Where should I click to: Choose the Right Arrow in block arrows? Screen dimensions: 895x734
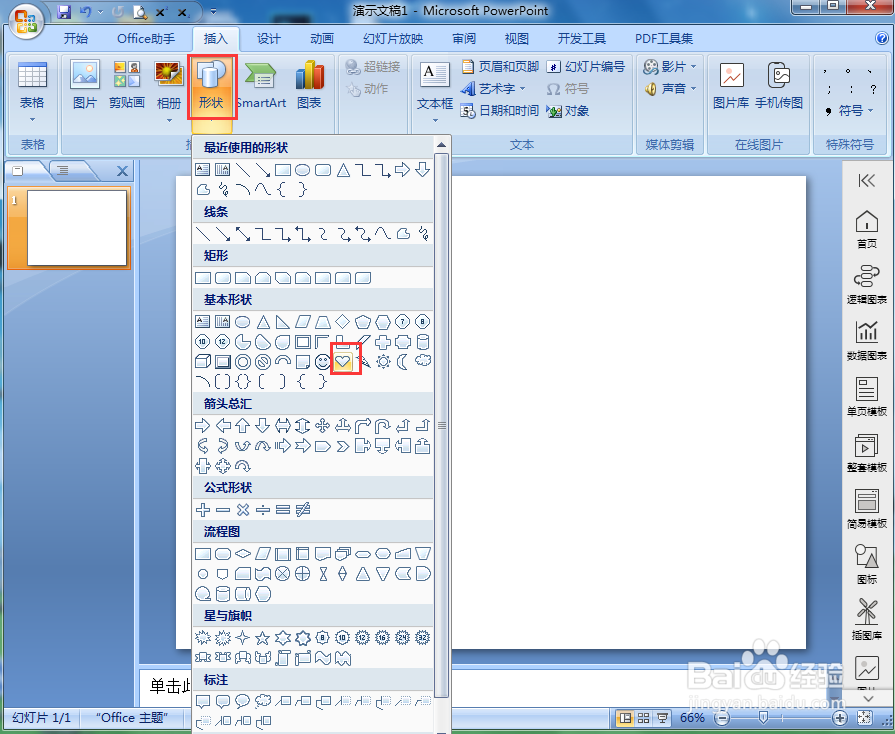[203, 425]
